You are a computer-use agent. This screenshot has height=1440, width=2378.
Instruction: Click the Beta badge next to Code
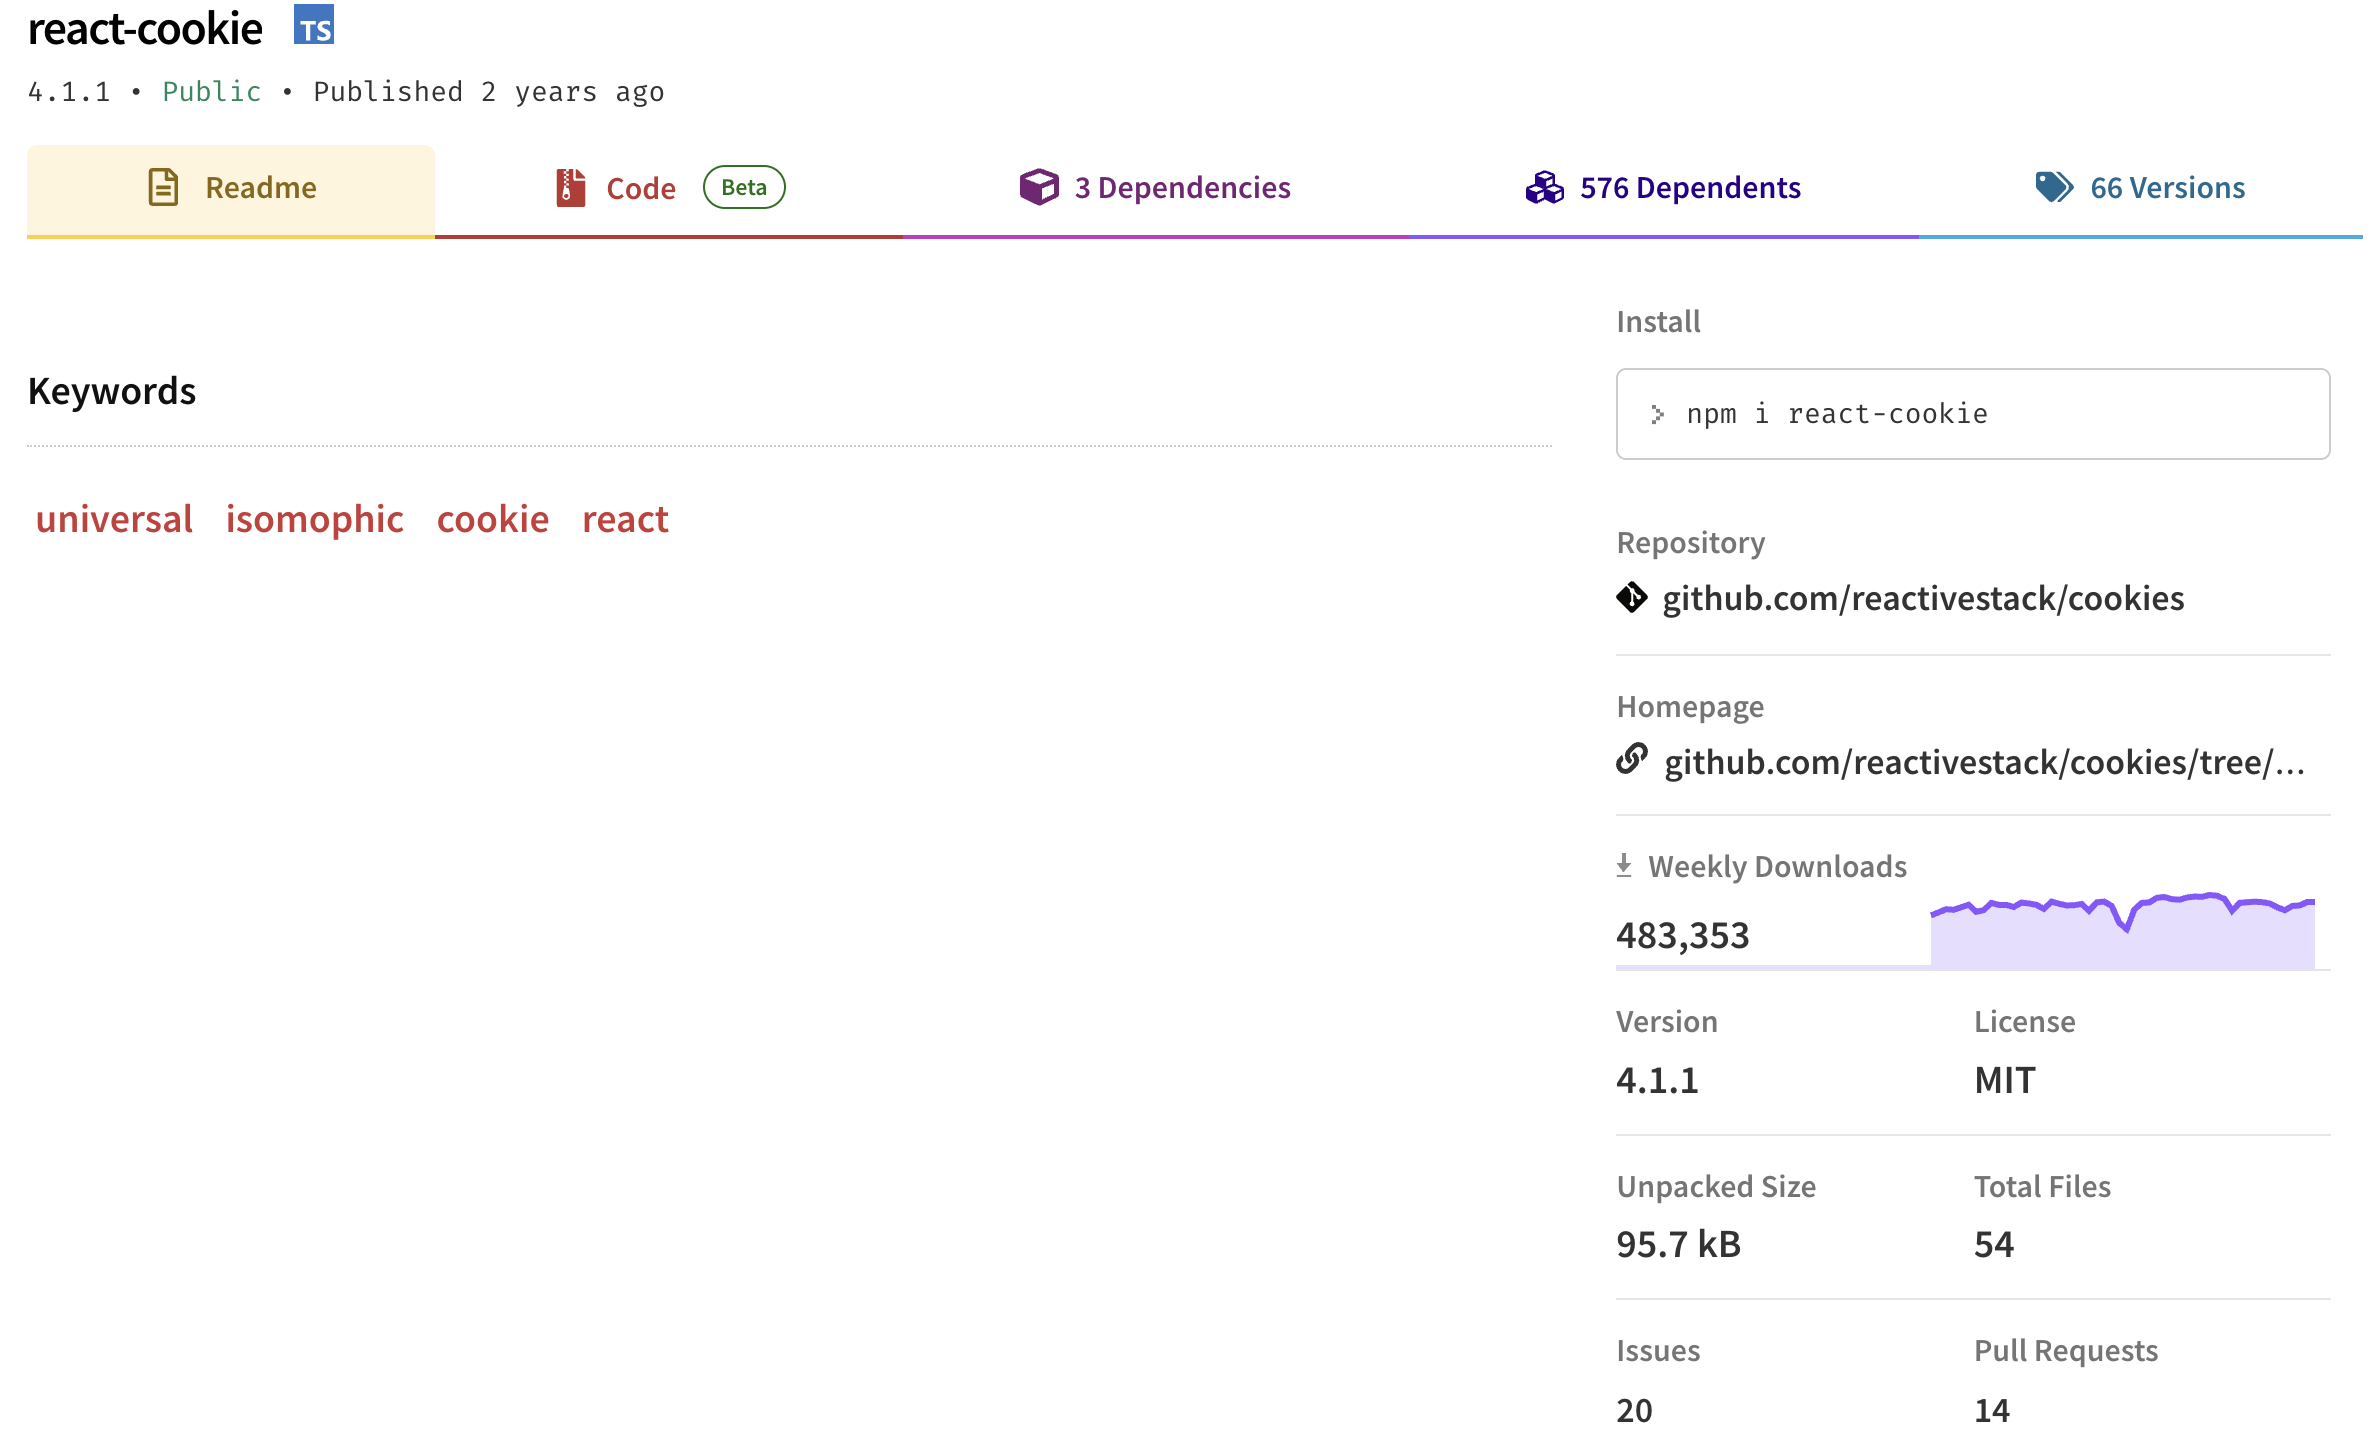coord(743,187)
